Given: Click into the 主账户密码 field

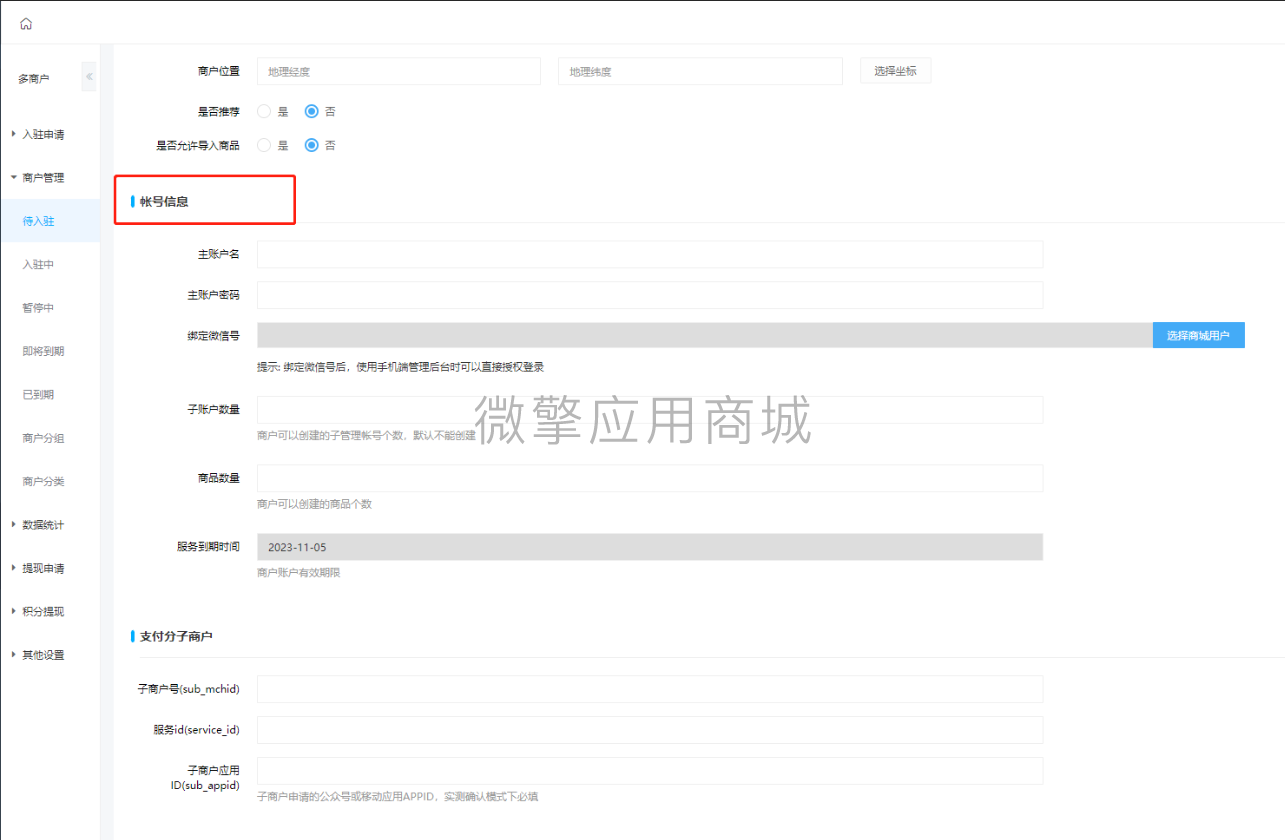Looking at the screenshot, I should 650,295.
